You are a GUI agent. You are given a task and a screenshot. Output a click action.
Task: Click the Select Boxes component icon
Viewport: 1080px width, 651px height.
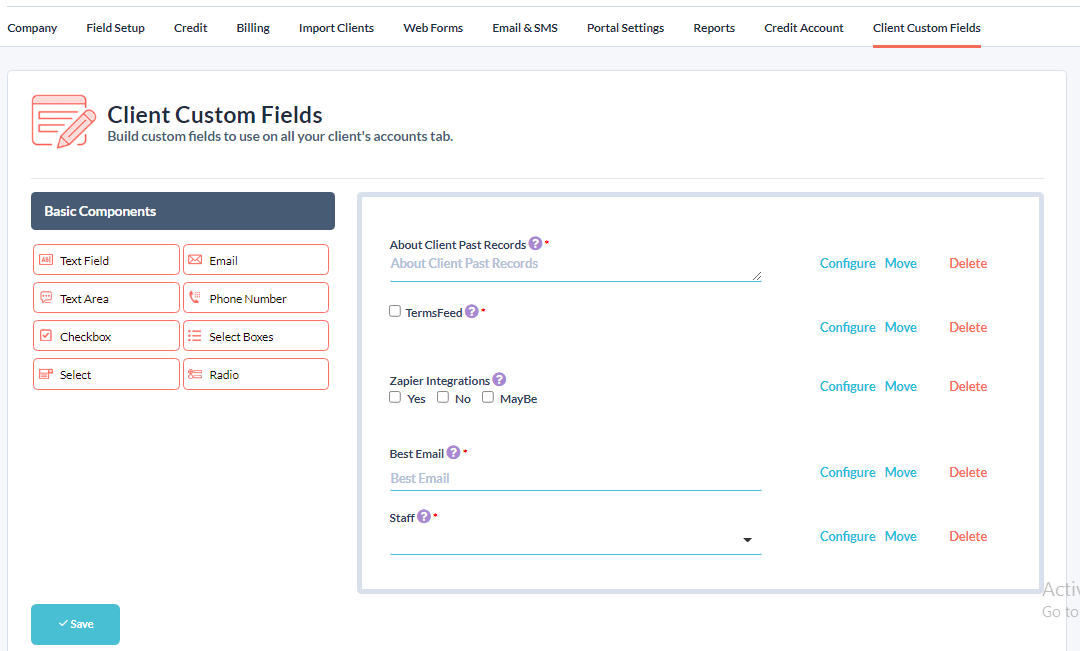tap(195, 336)
